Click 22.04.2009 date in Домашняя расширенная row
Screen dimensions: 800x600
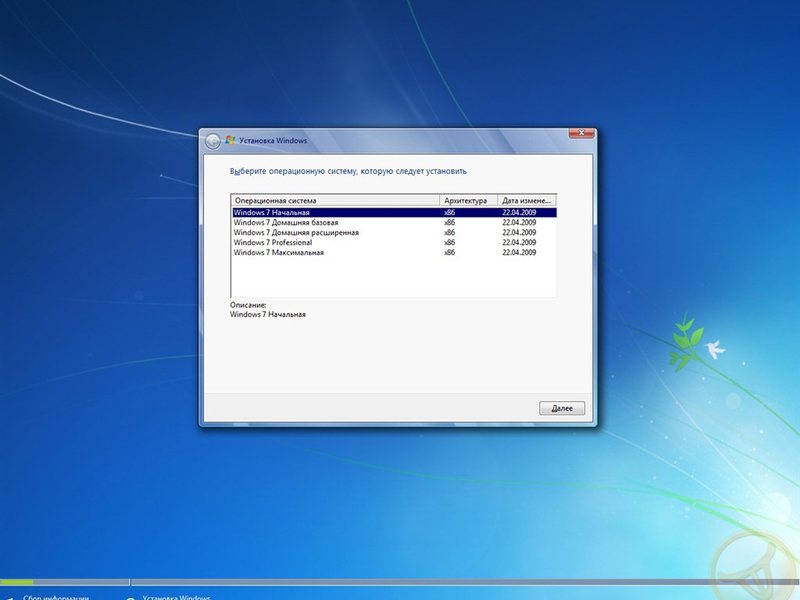[519, 233]
